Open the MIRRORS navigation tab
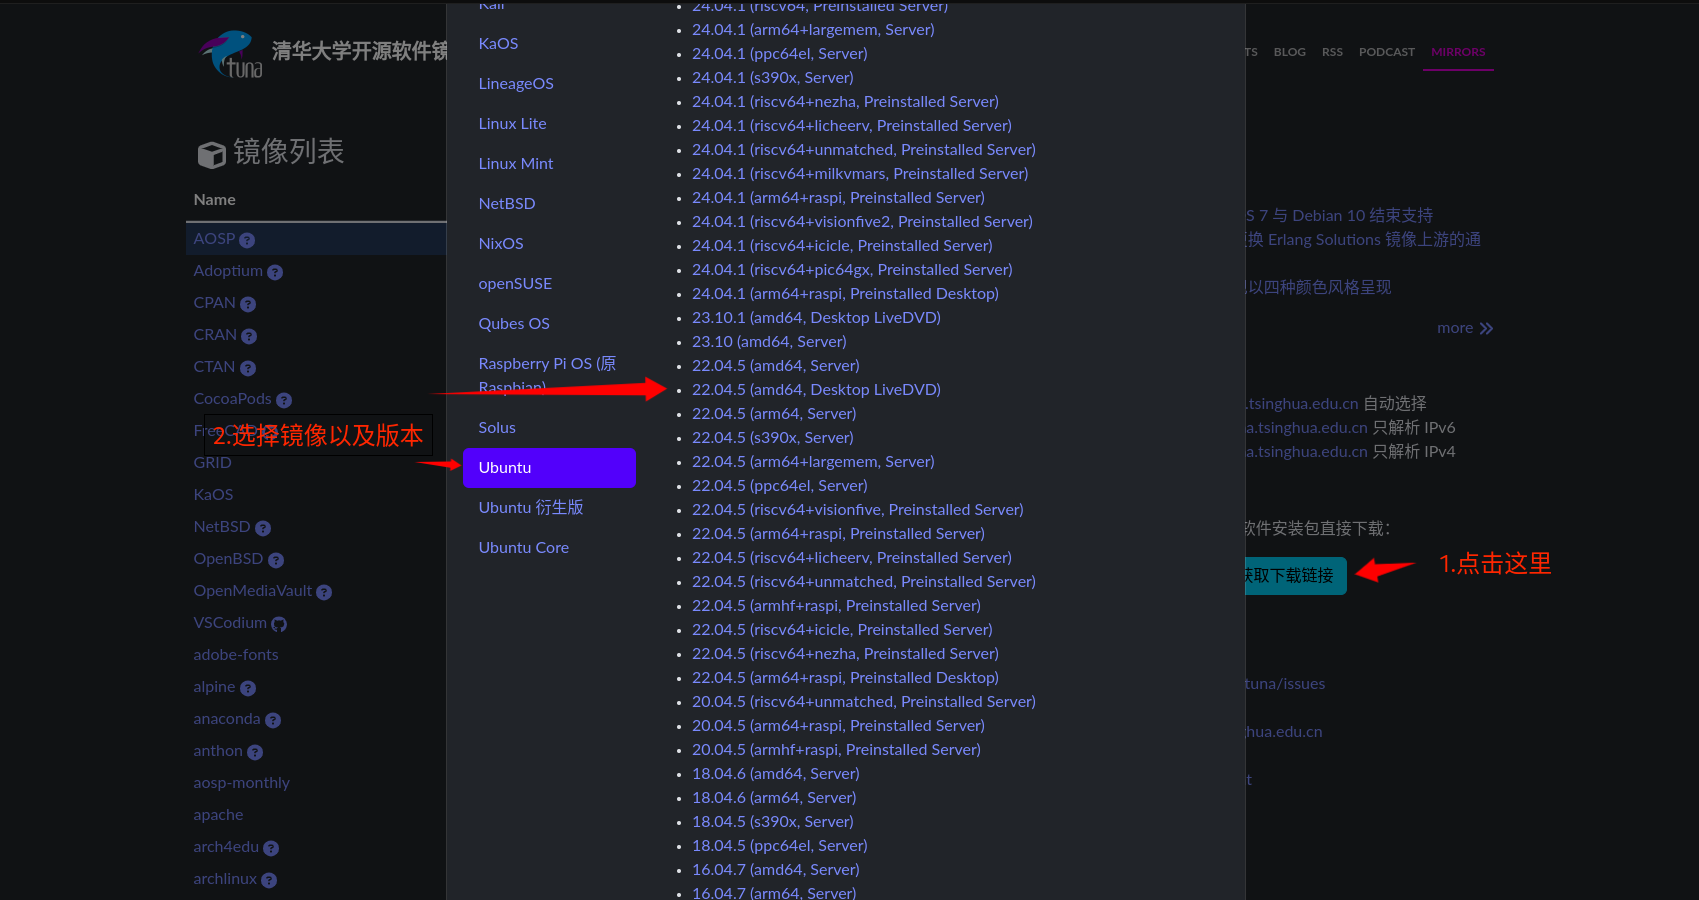This screenshot has height=900, width=1699. tap(1458, 52)
